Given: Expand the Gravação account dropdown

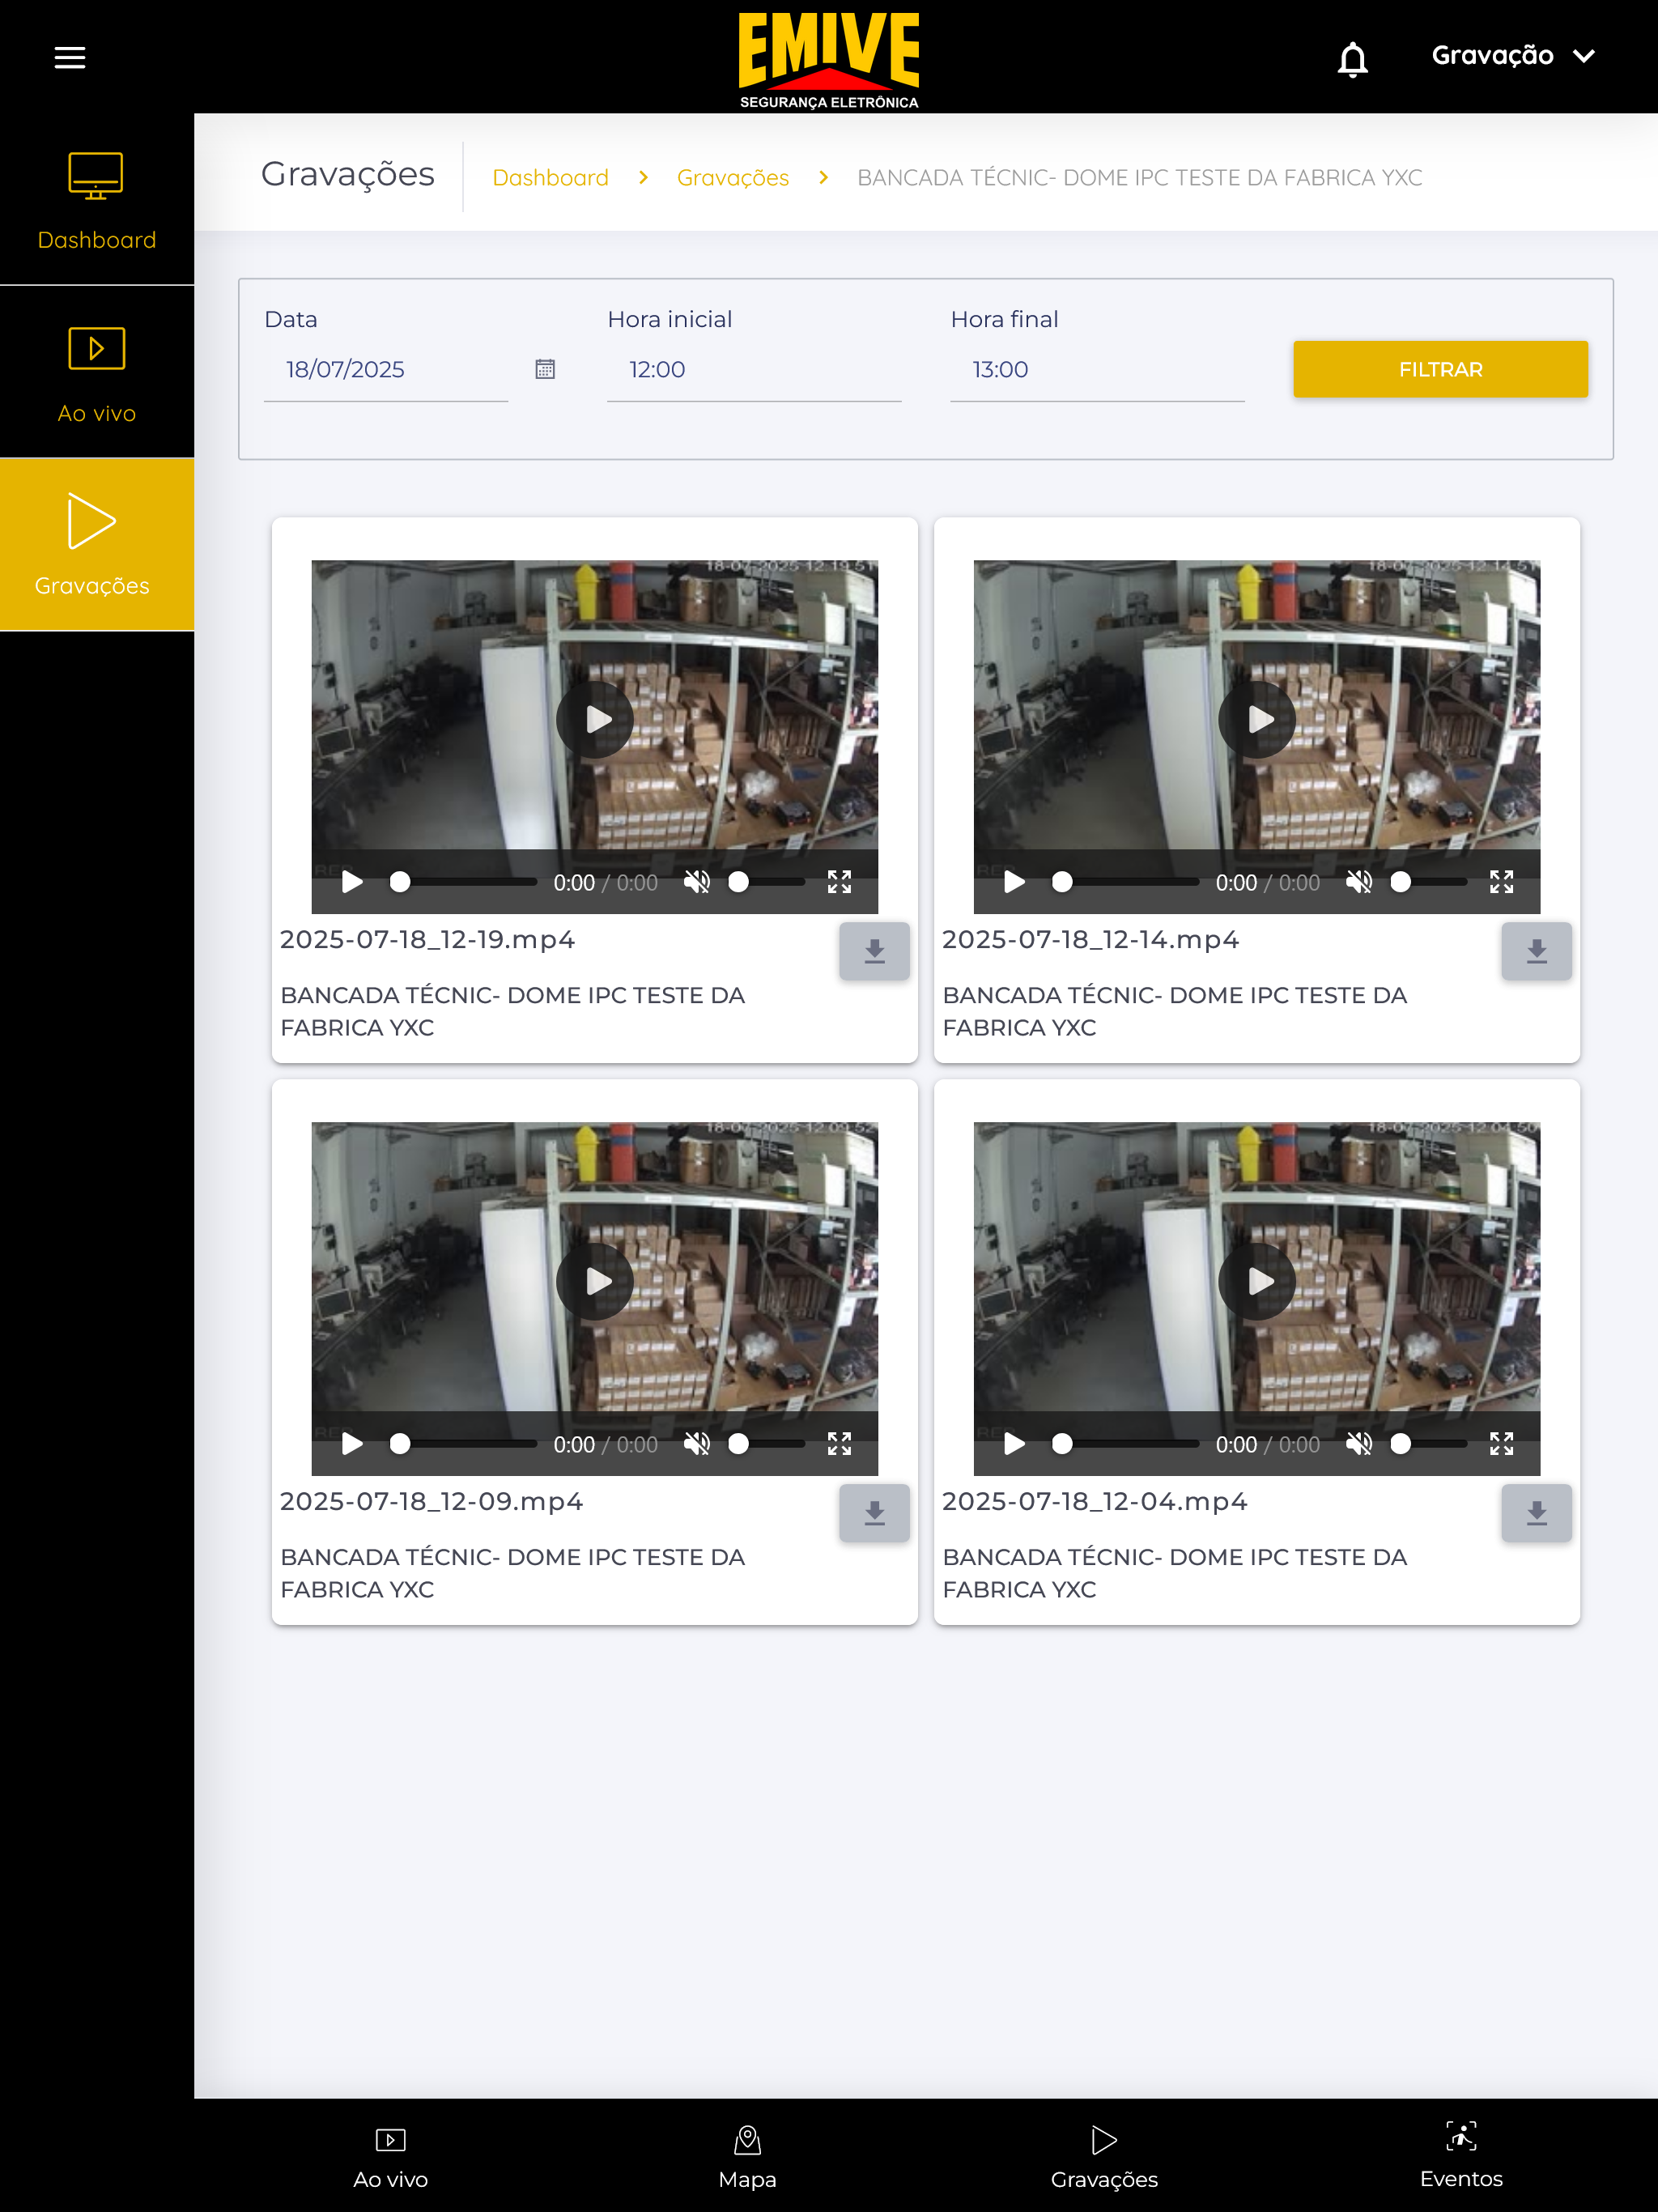Looking at the screenshot, I should coord(1512,55).
